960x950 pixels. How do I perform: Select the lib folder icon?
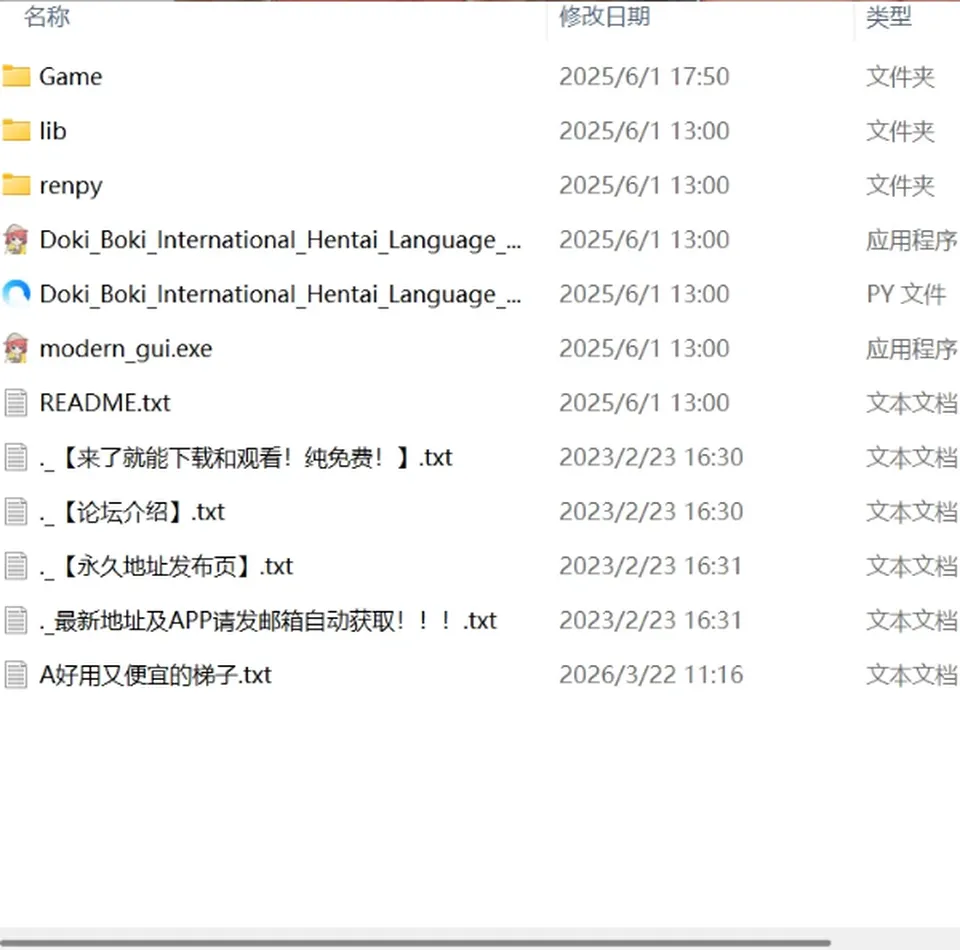click(x=16, y=131)
